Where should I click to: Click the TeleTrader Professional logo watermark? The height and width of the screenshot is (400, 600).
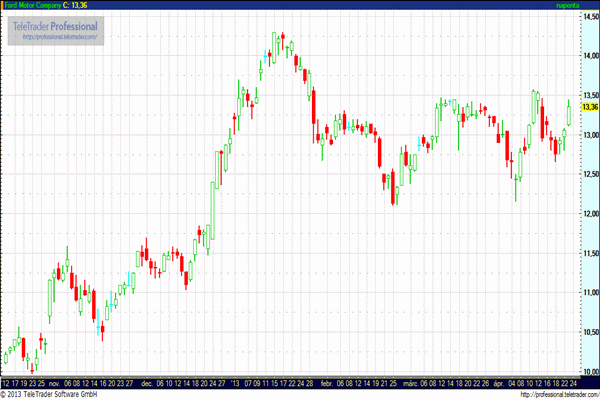pyautogui.click(x=55, y=25)
